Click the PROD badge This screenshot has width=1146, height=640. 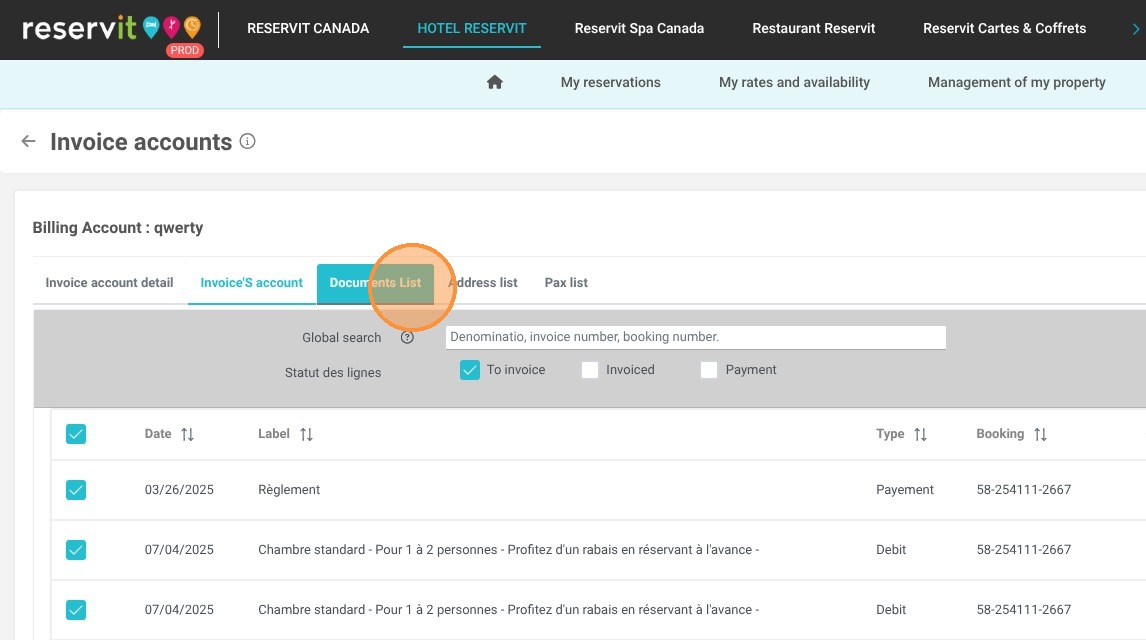(x=184, y=50)
